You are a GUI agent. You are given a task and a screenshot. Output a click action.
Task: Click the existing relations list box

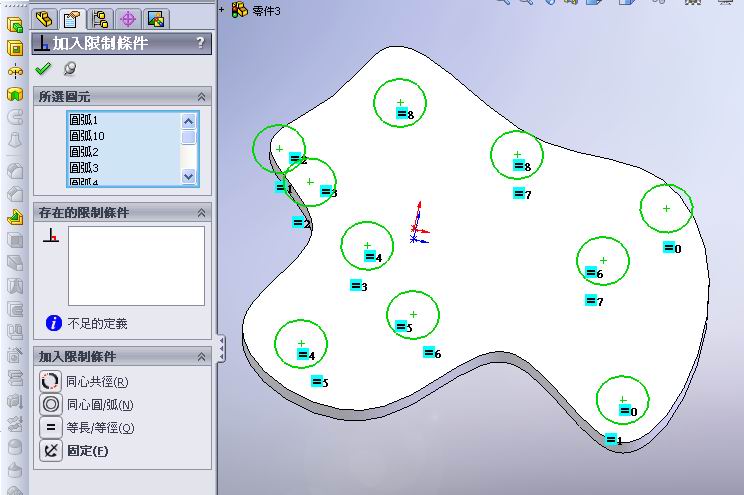[x=136, y=266]
